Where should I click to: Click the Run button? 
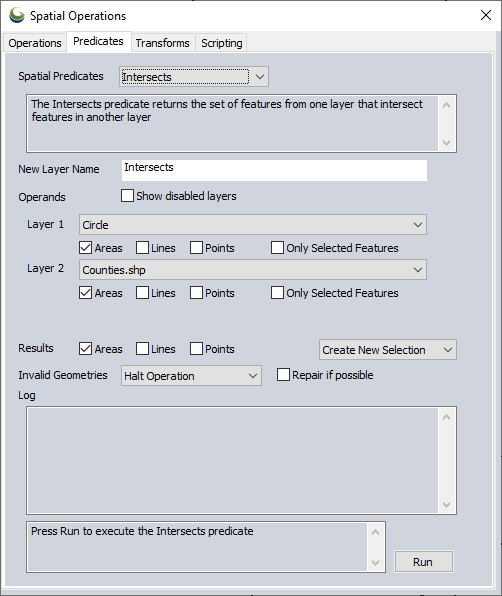424,561
